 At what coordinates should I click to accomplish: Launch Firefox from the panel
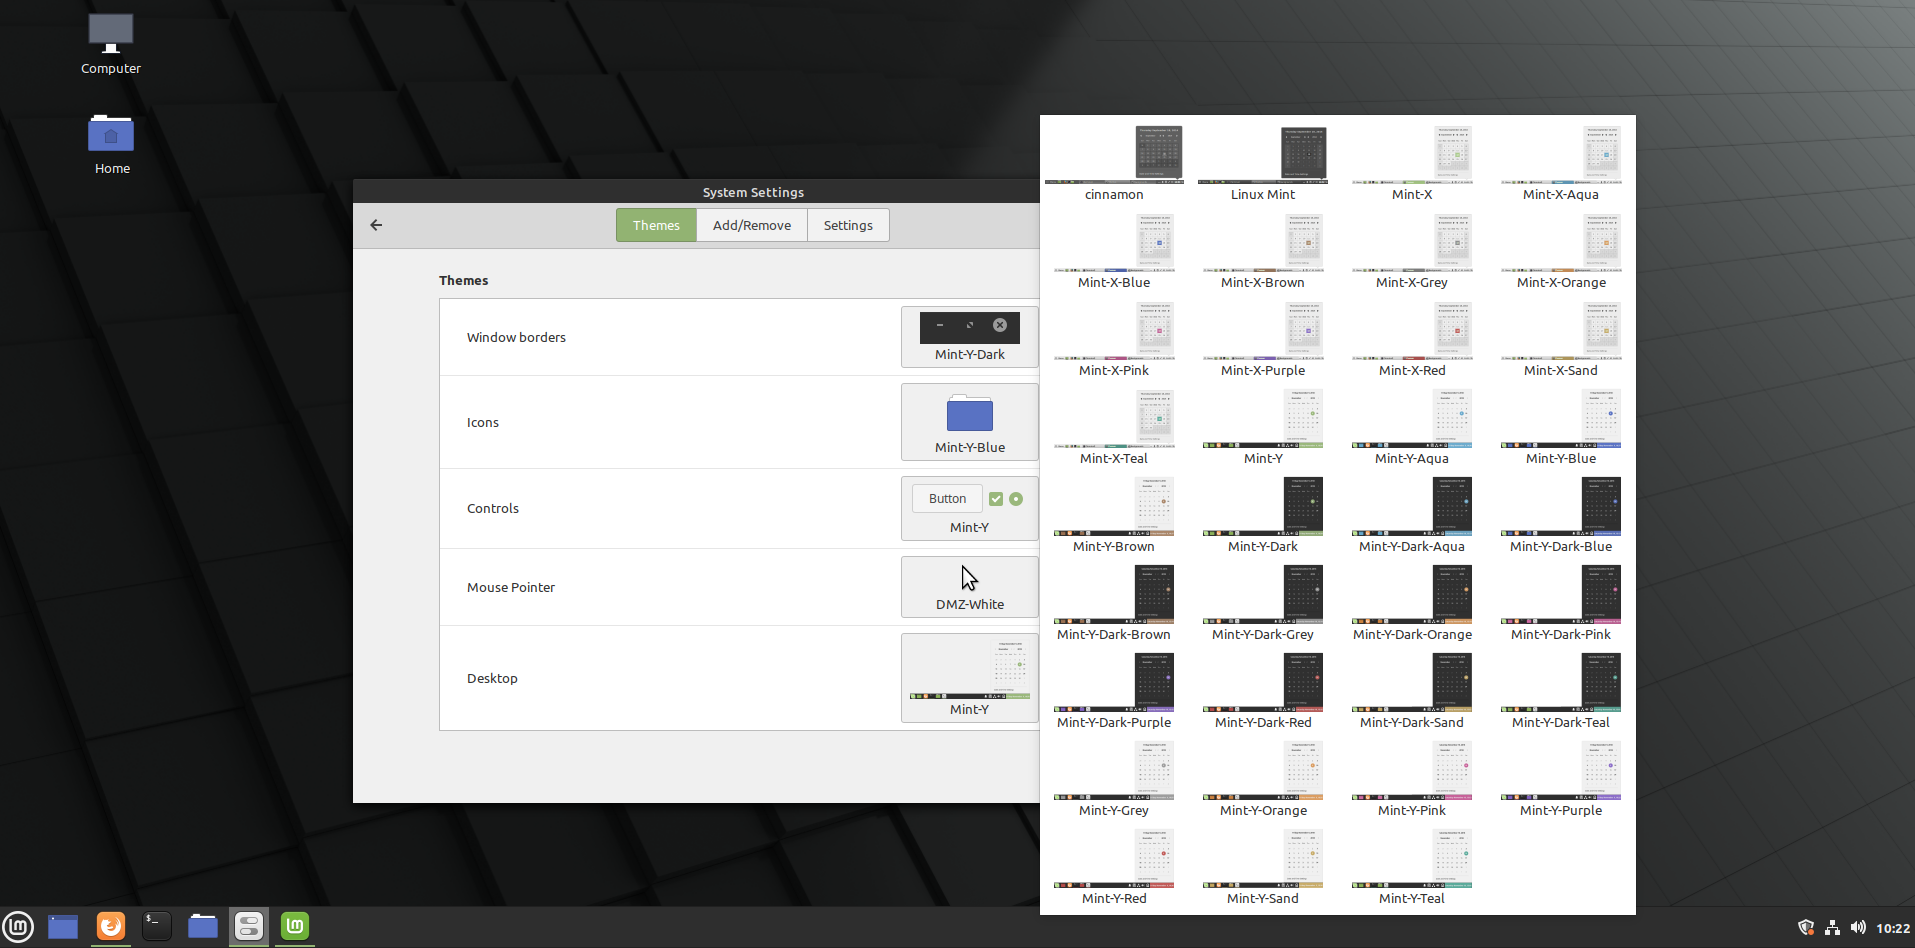pyautogui.click(x=111, y=927)
